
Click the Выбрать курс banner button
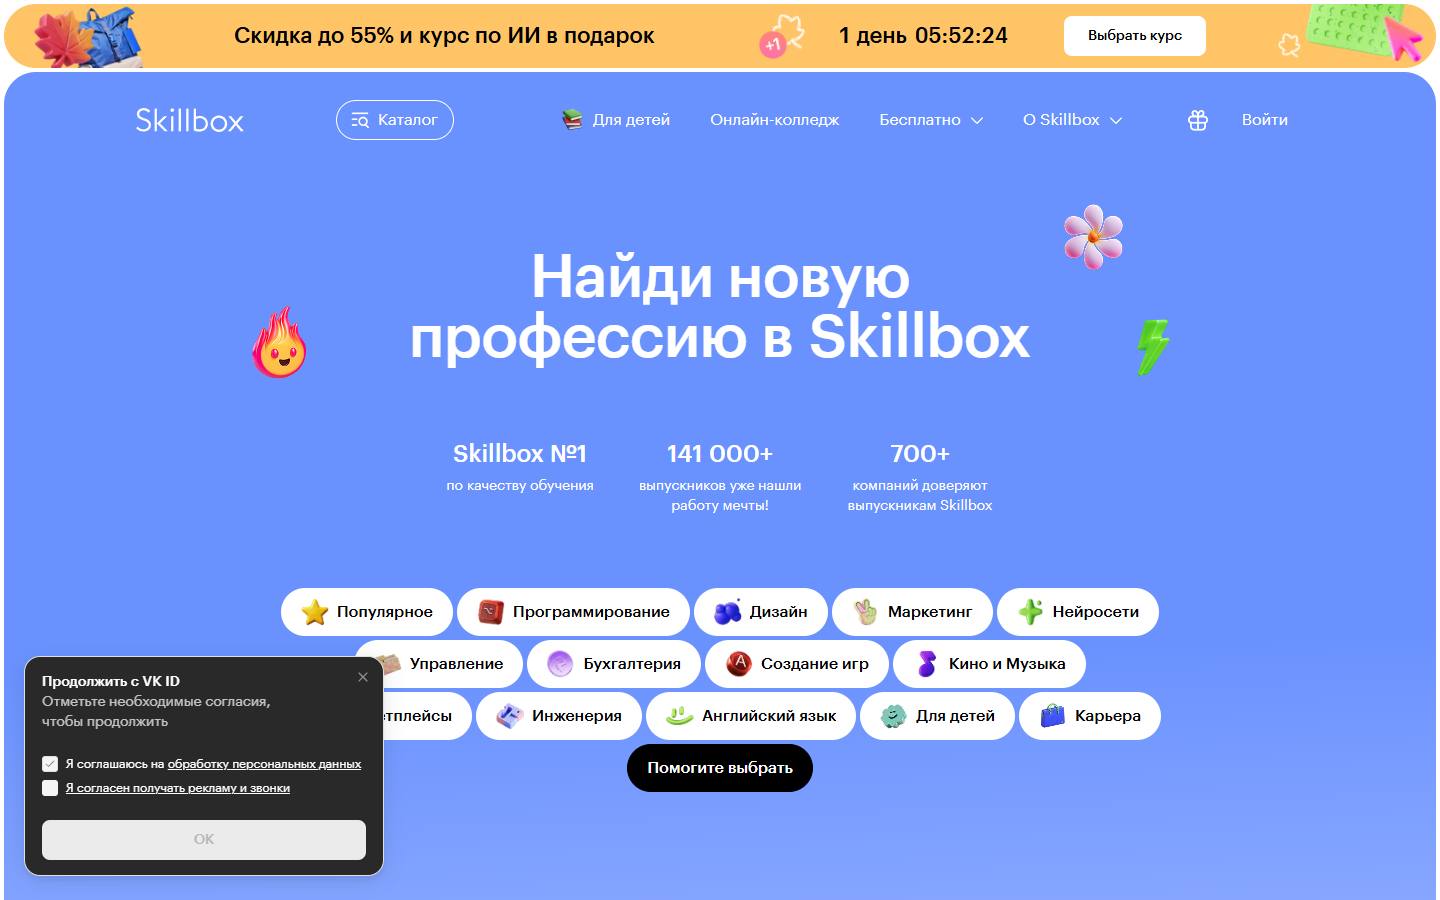[1135, 35]
